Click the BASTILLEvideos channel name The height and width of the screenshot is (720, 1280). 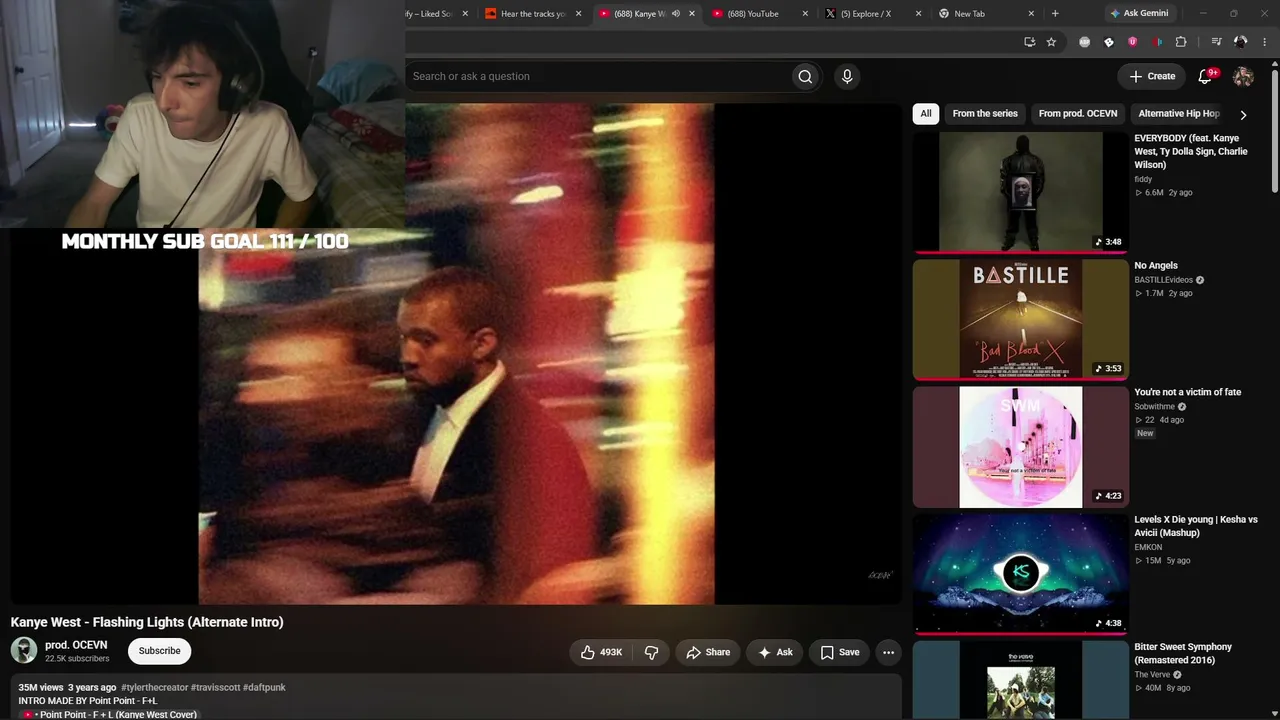(1163, 280)
